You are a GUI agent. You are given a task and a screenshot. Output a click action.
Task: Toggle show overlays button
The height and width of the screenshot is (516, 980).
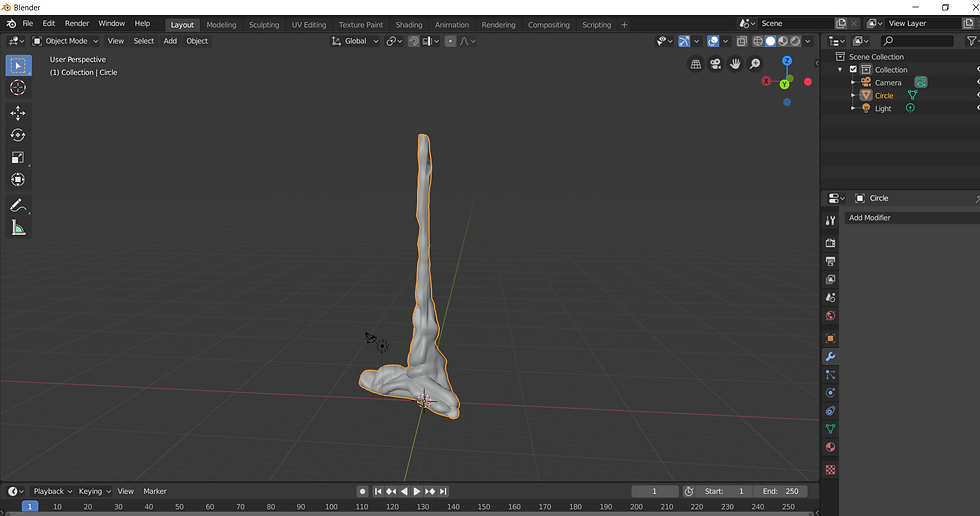[713, 41]
